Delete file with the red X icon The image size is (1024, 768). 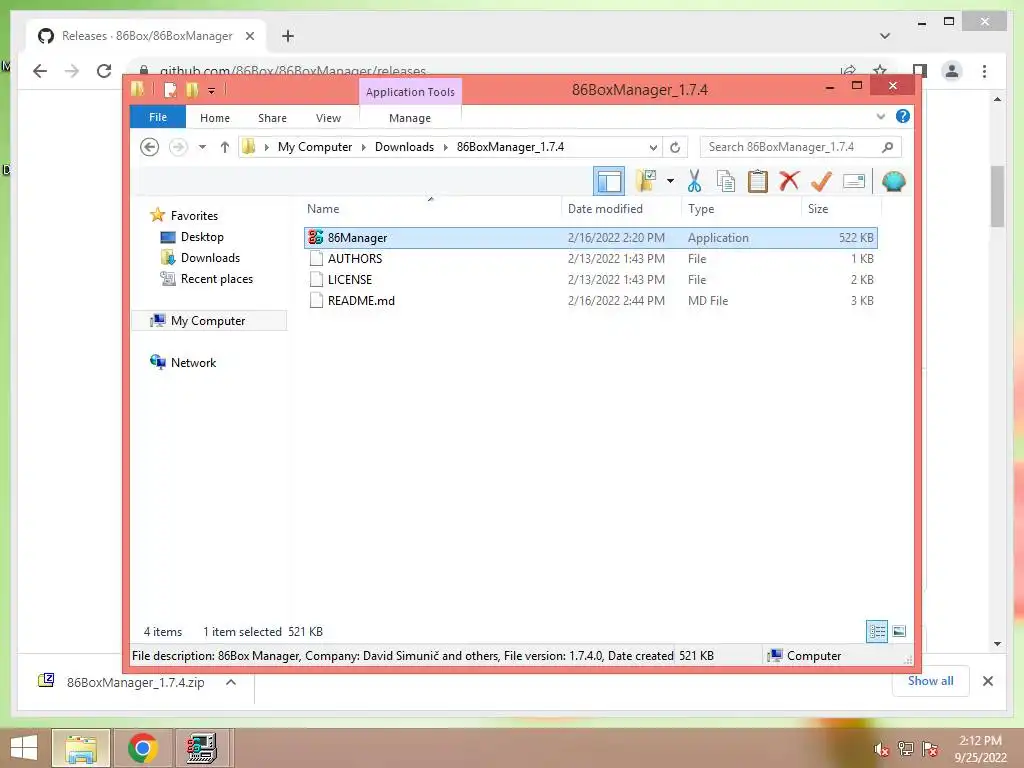pyautogui.click(x=789, y=180)
